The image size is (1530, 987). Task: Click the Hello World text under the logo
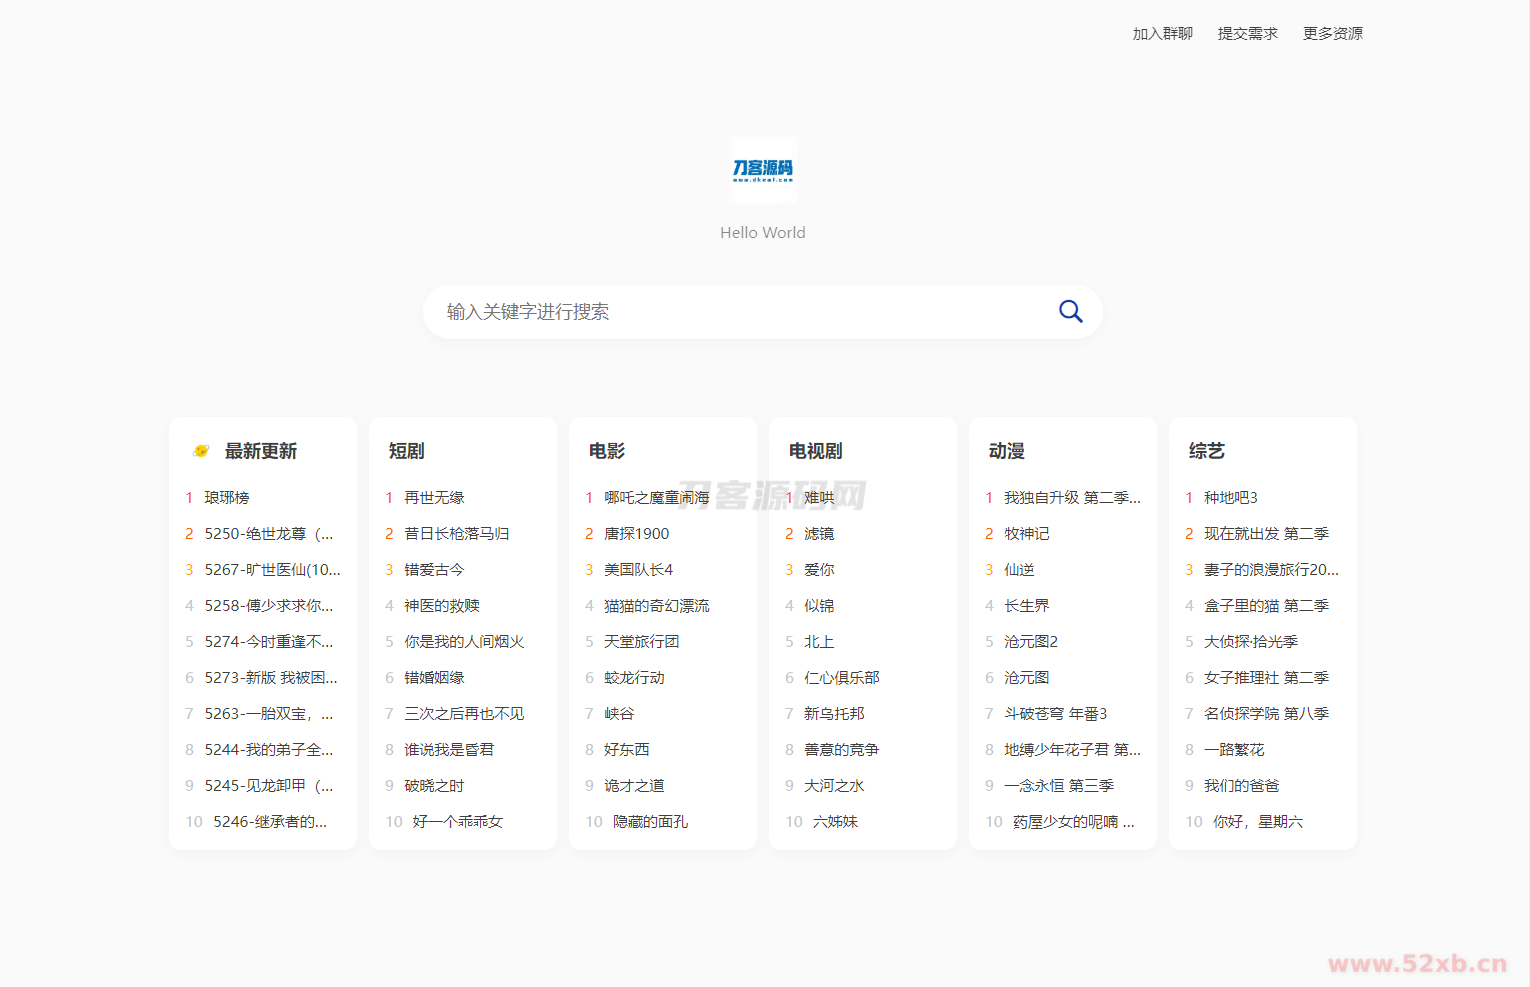coord(762,232)
